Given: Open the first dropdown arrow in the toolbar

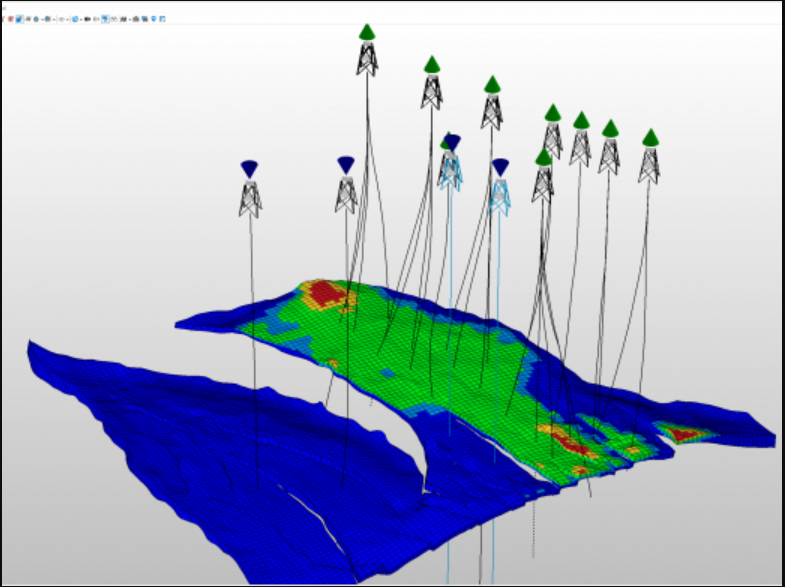Looking at the screenshot, I should tap(42, 19).
